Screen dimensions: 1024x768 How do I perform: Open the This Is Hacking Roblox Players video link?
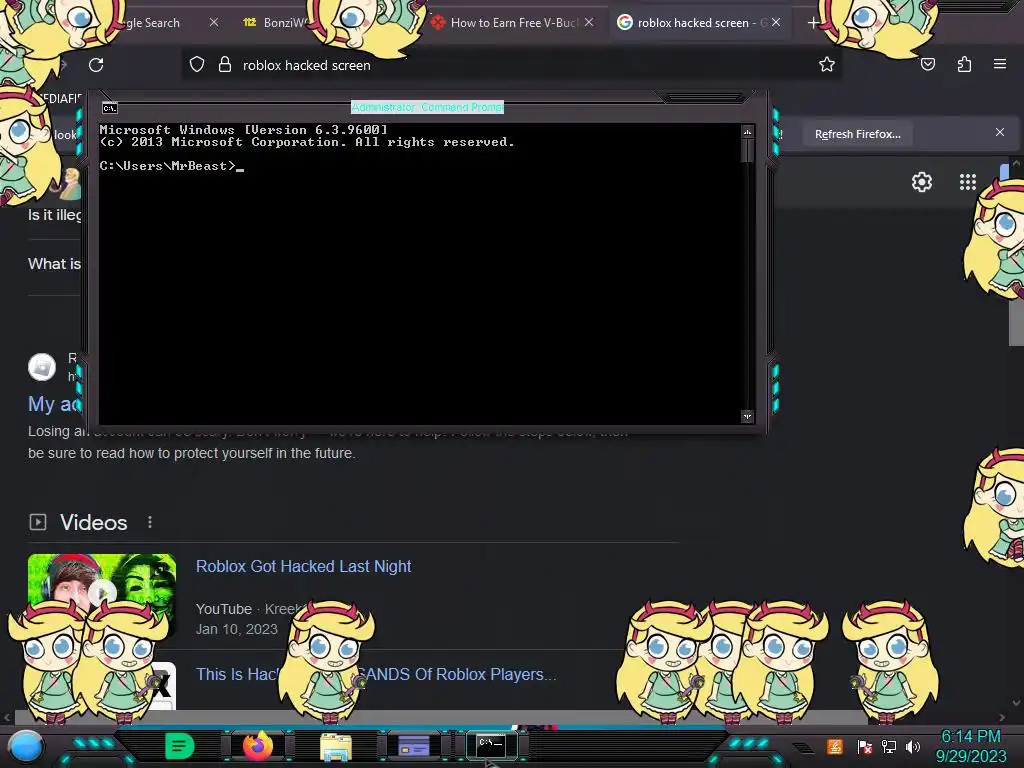pyautogui.click(x=376, y=674)
